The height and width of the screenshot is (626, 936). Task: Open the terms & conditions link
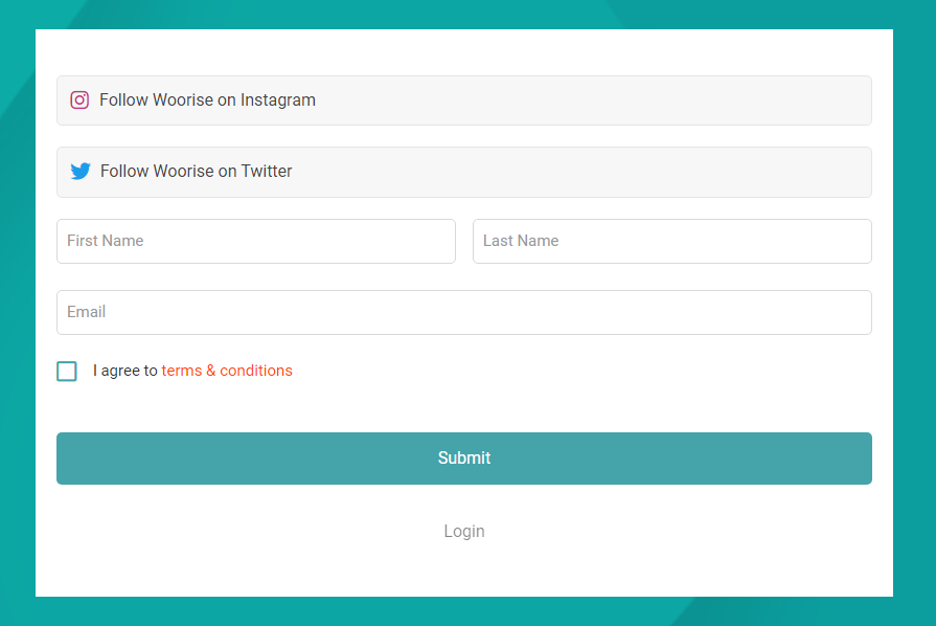tap(227, 371)
